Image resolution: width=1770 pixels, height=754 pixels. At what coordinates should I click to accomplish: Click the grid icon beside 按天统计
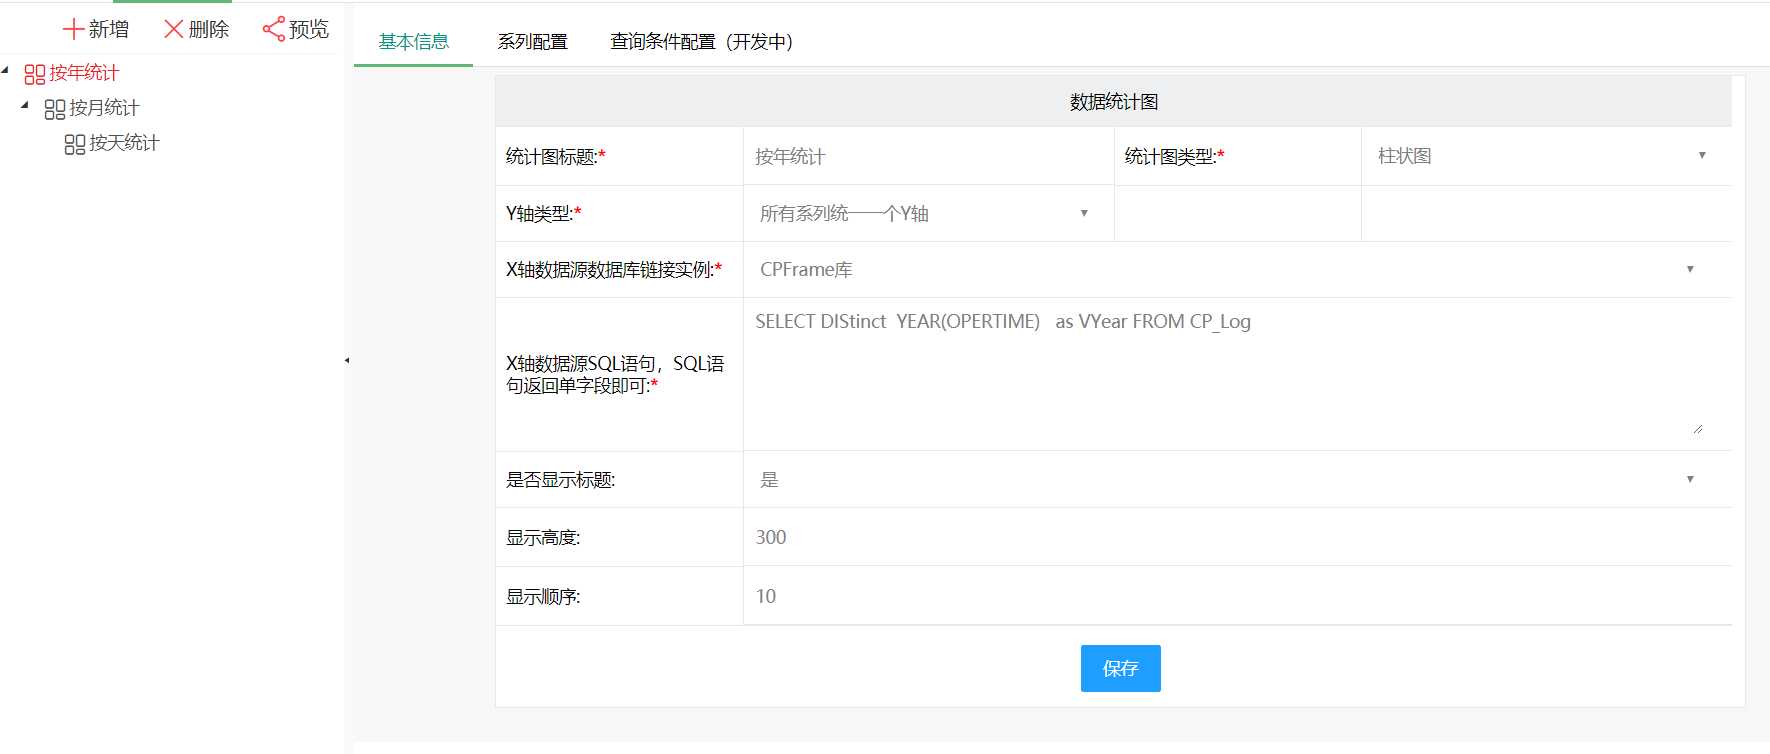75,144
